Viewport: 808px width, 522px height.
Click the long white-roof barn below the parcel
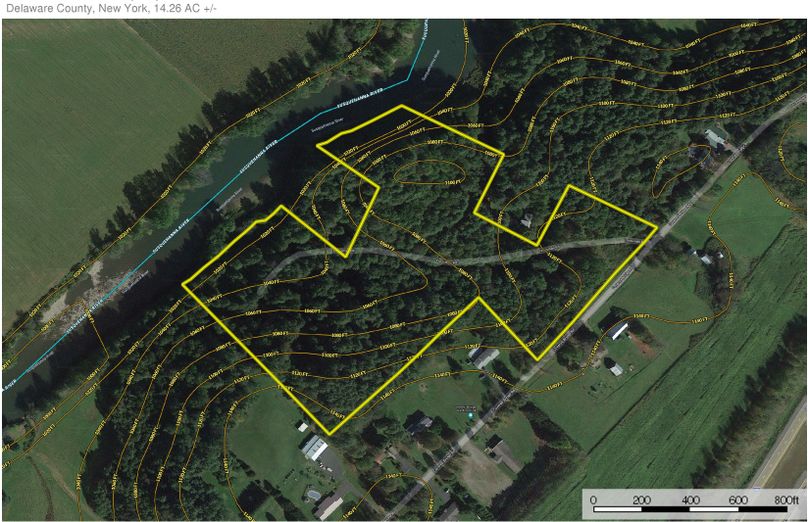click(314, 447)
